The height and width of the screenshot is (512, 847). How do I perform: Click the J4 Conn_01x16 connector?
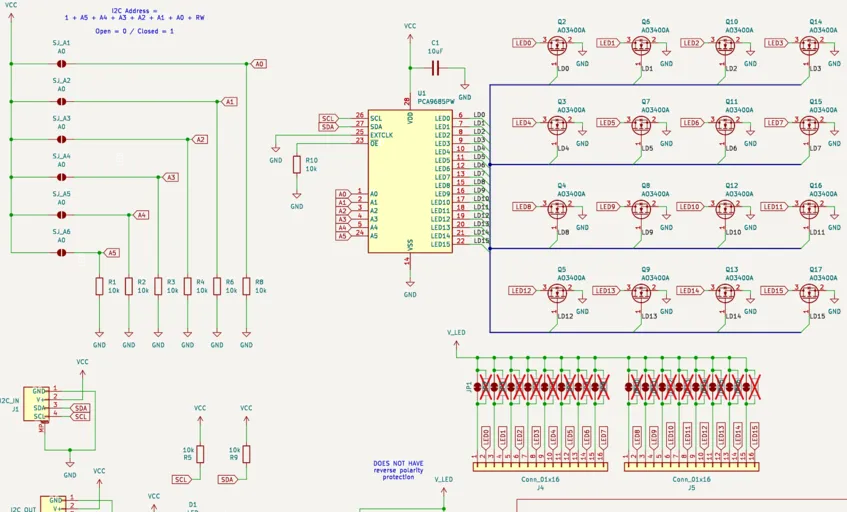[x=540, y=467]
